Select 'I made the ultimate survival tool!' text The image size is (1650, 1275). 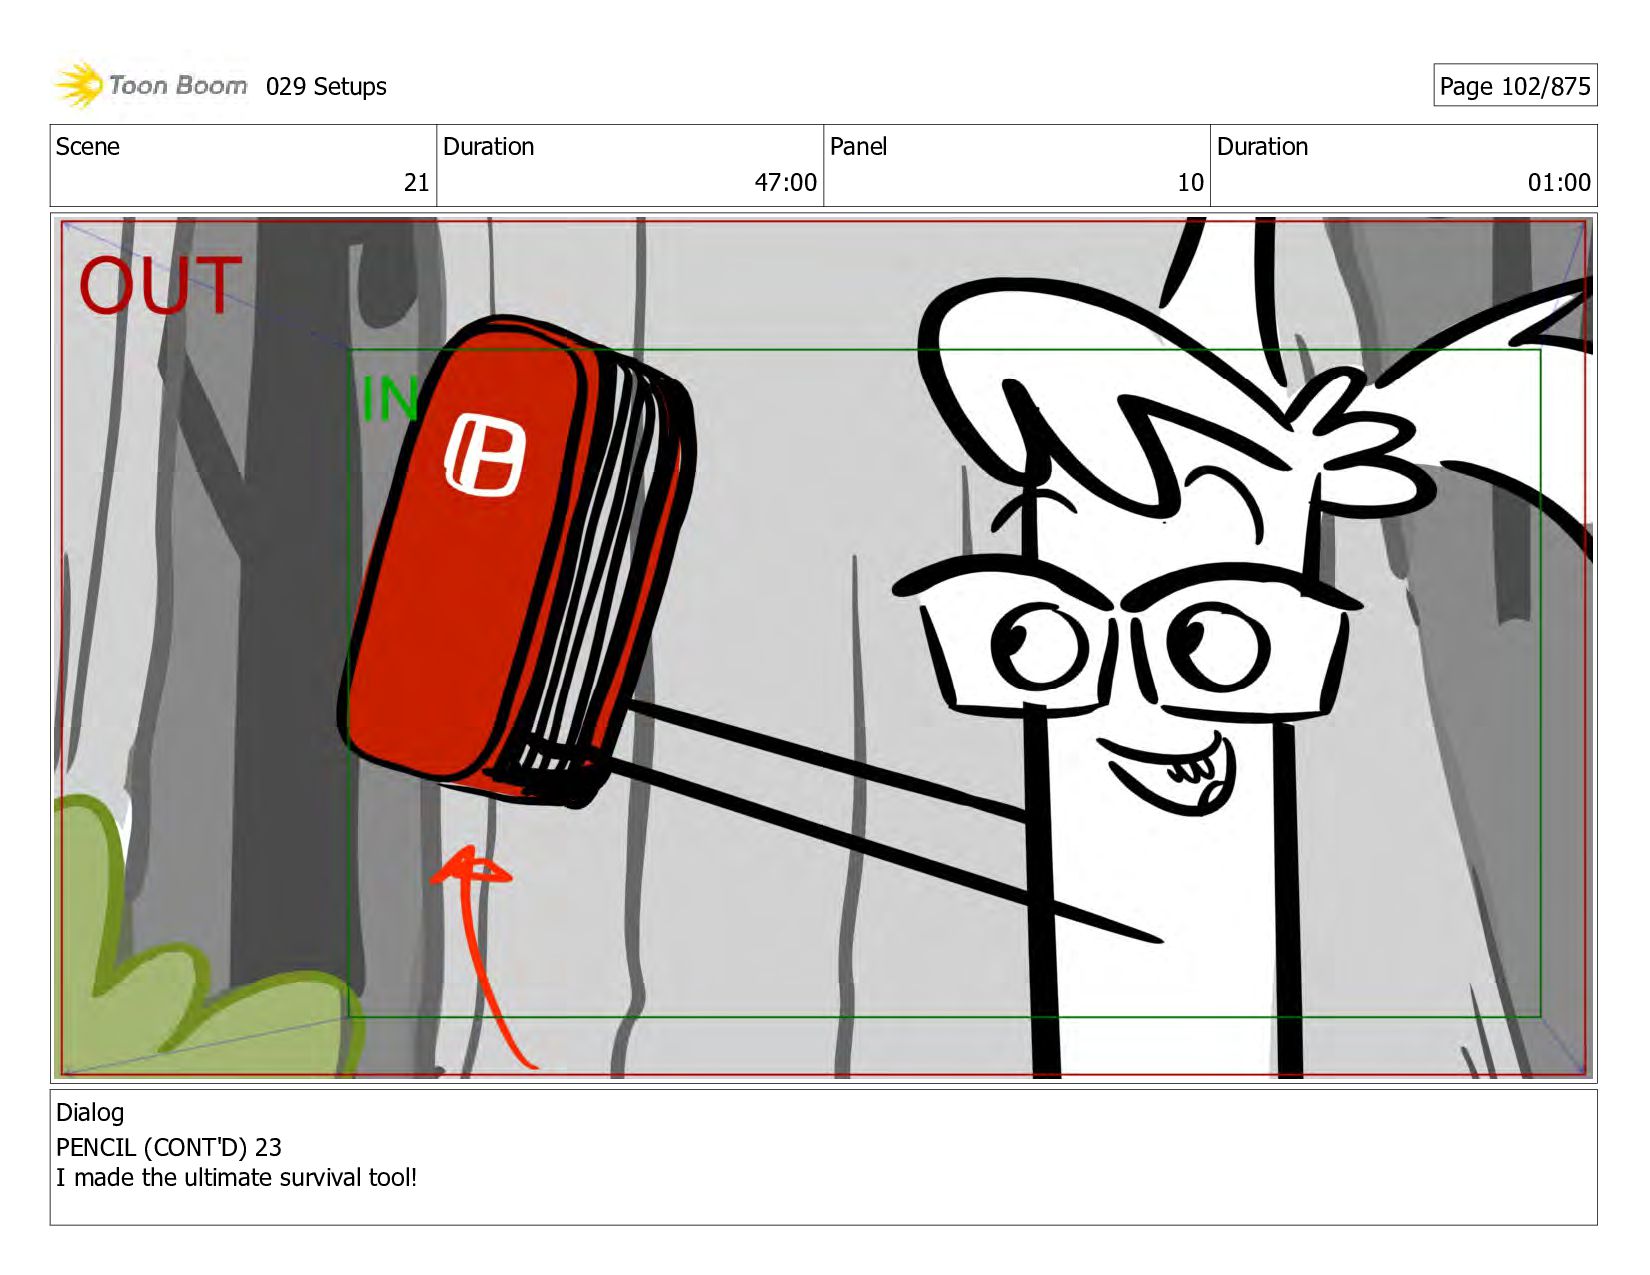pos(237,1177)
